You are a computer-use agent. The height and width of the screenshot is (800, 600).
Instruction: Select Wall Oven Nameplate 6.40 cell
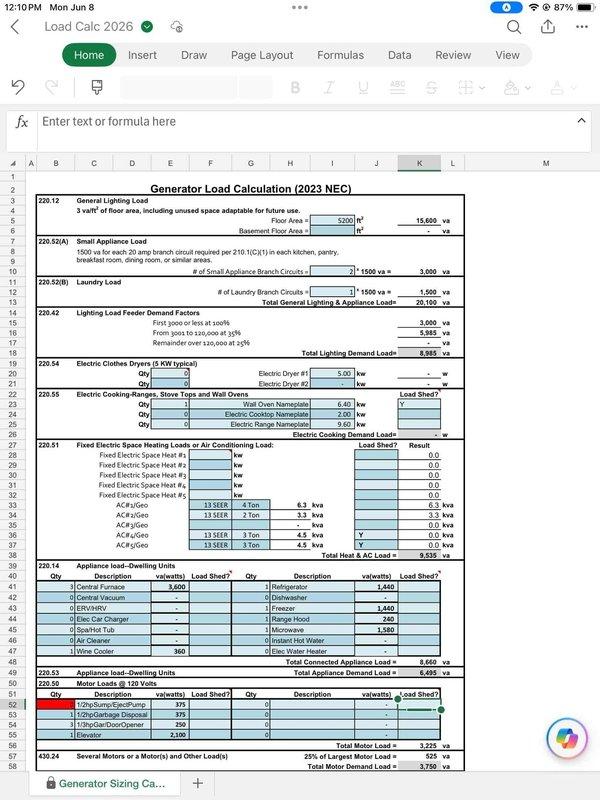tap(332, 404)
